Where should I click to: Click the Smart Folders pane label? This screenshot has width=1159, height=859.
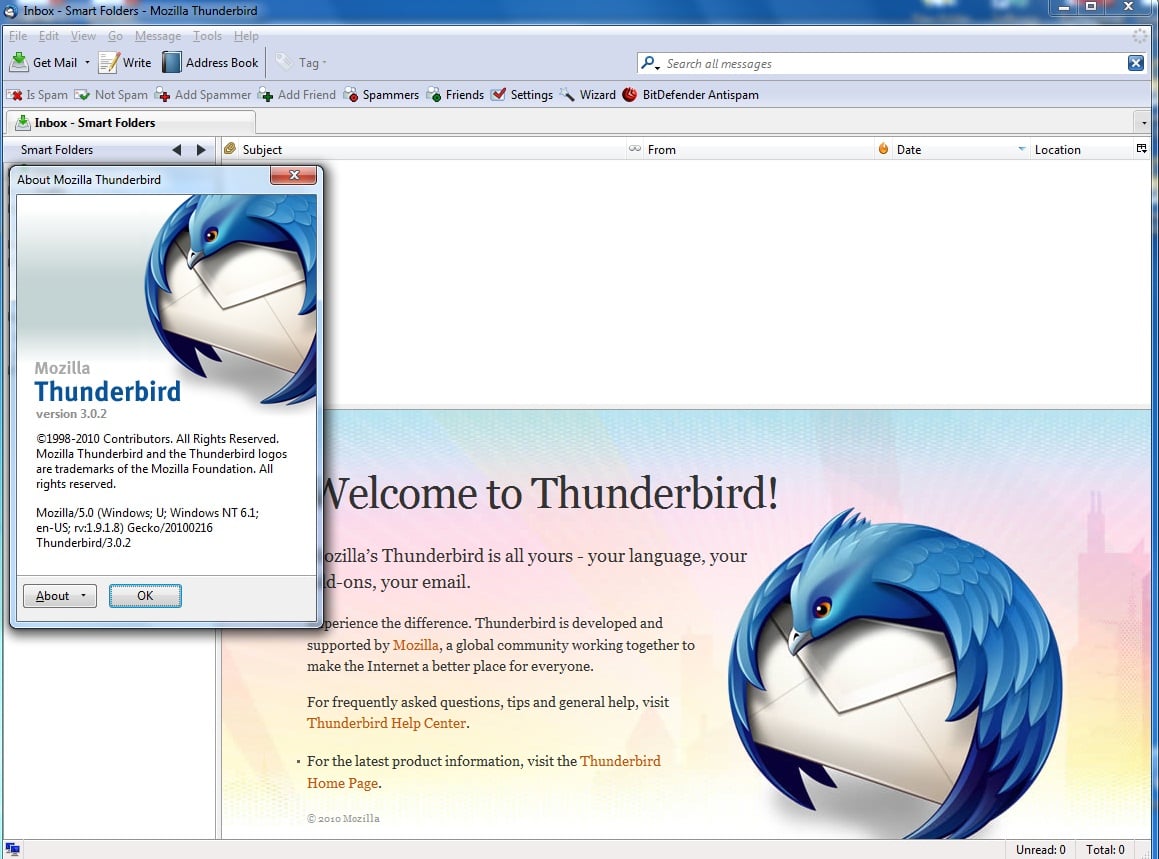(x=57, y=149)
